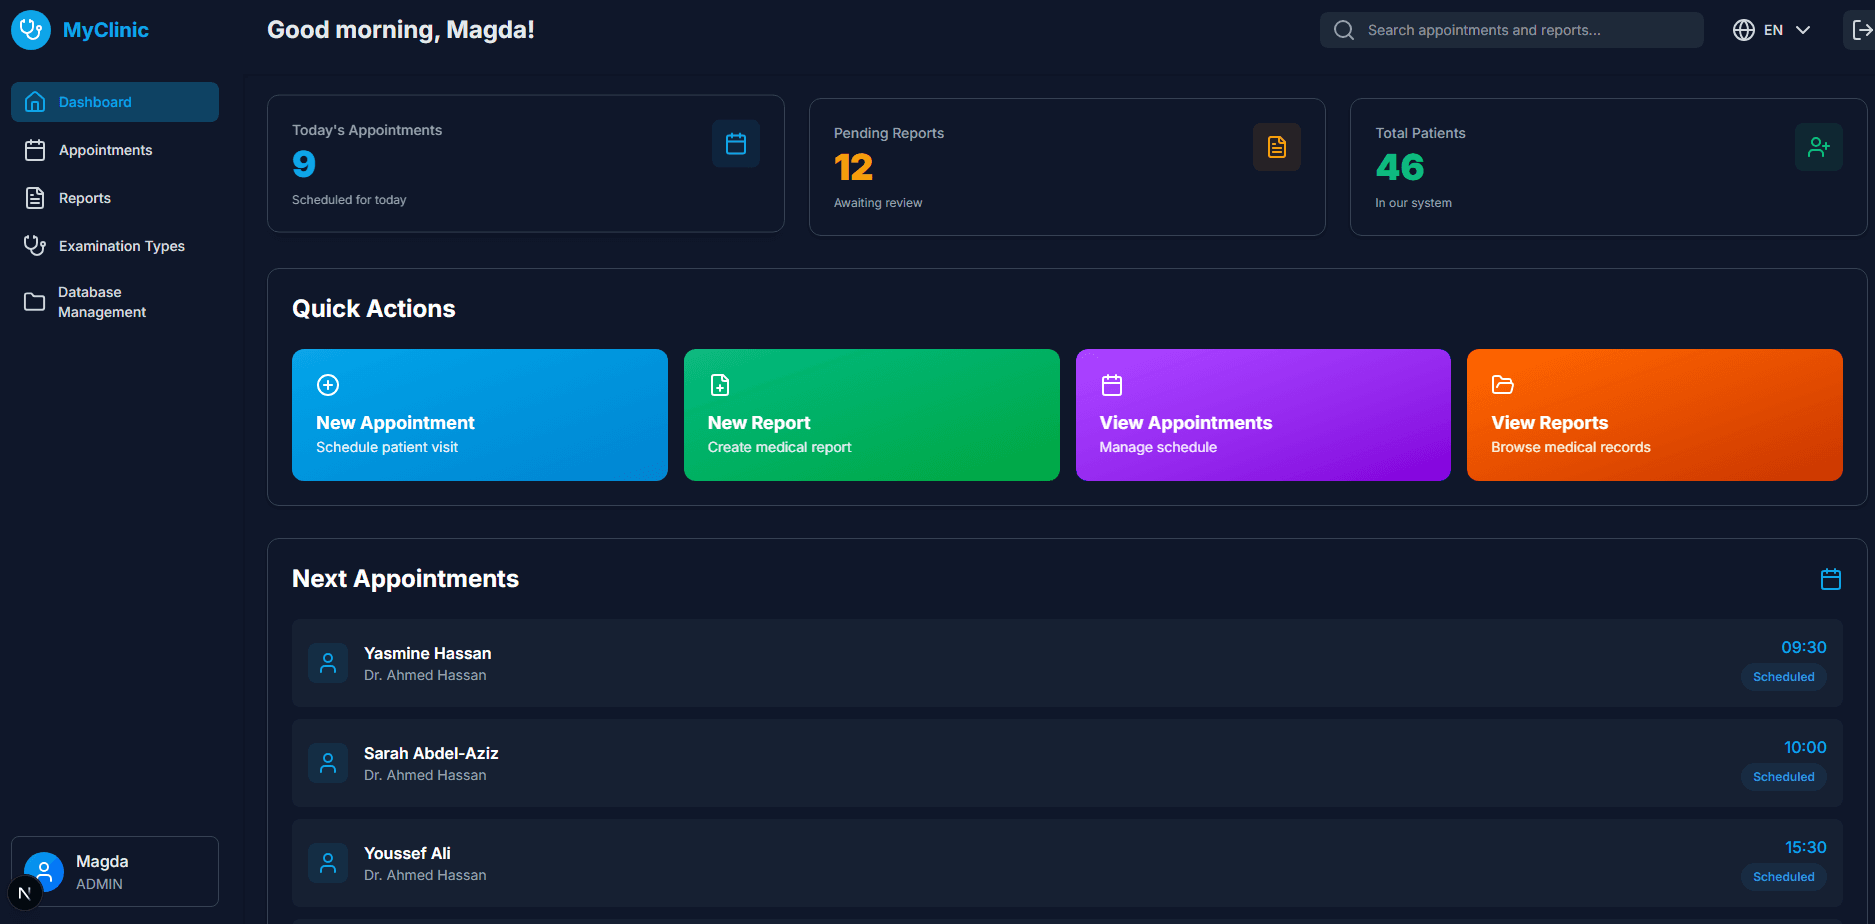Screen dimensions: 1875x924
Task: Open the Magda ADMIN profile panel
Action: (115, 871)
